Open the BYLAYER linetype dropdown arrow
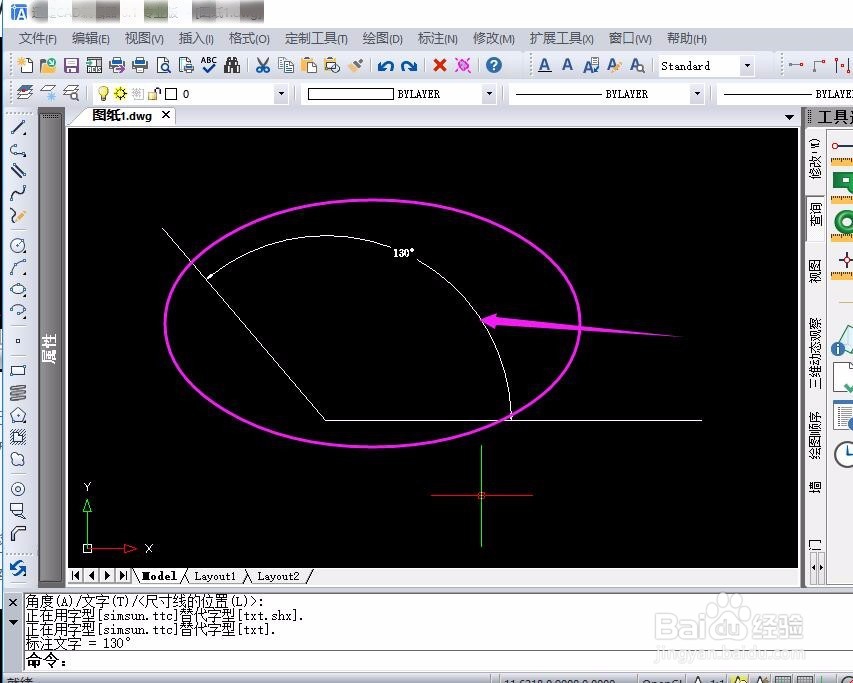Image resolution: width=853 pixels, height=683 pixels. point(697,94)
